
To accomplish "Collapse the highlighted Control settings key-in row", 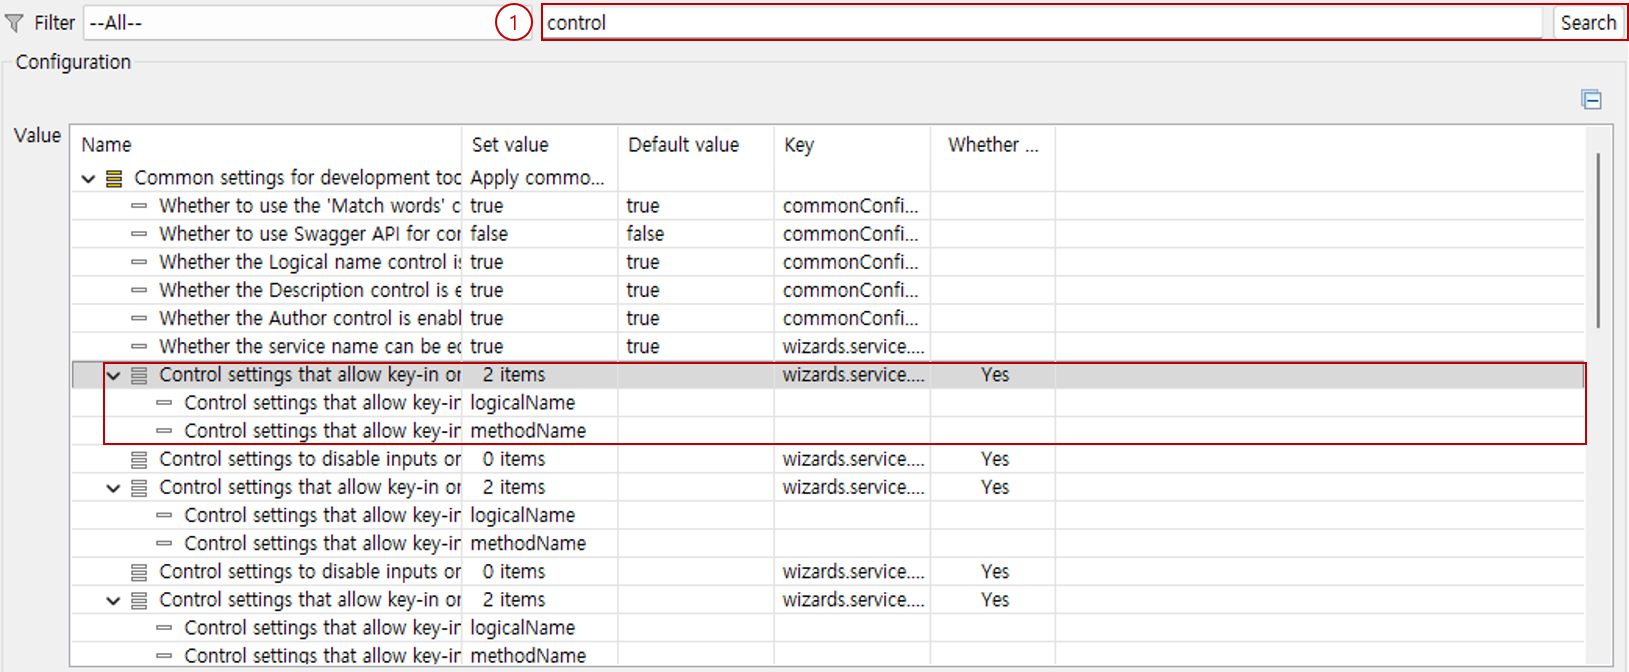I will coord(113,375).
